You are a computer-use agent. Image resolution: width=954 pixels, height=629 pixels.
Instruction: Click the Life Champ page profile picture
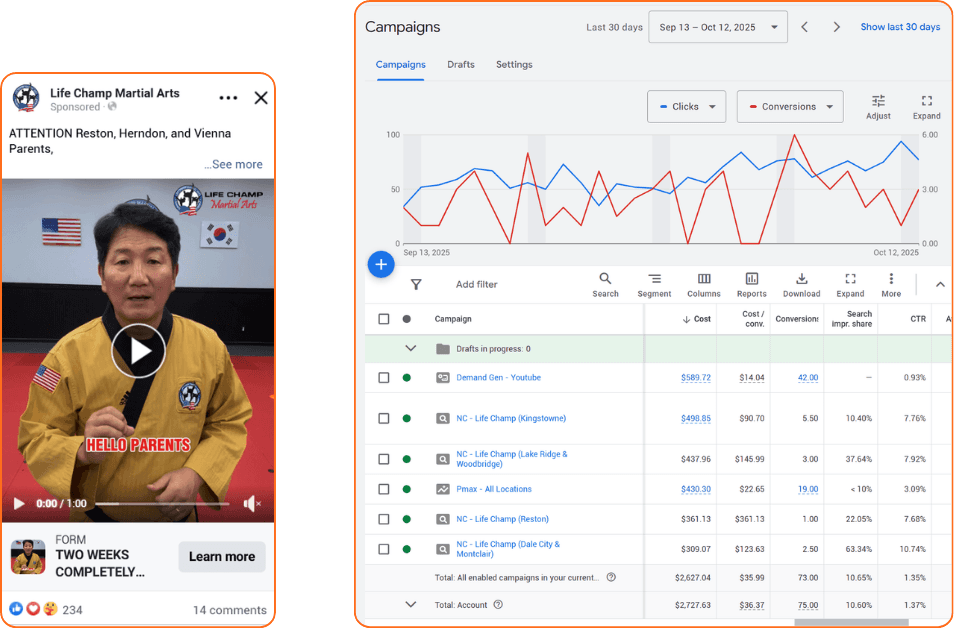coord(26,98)
